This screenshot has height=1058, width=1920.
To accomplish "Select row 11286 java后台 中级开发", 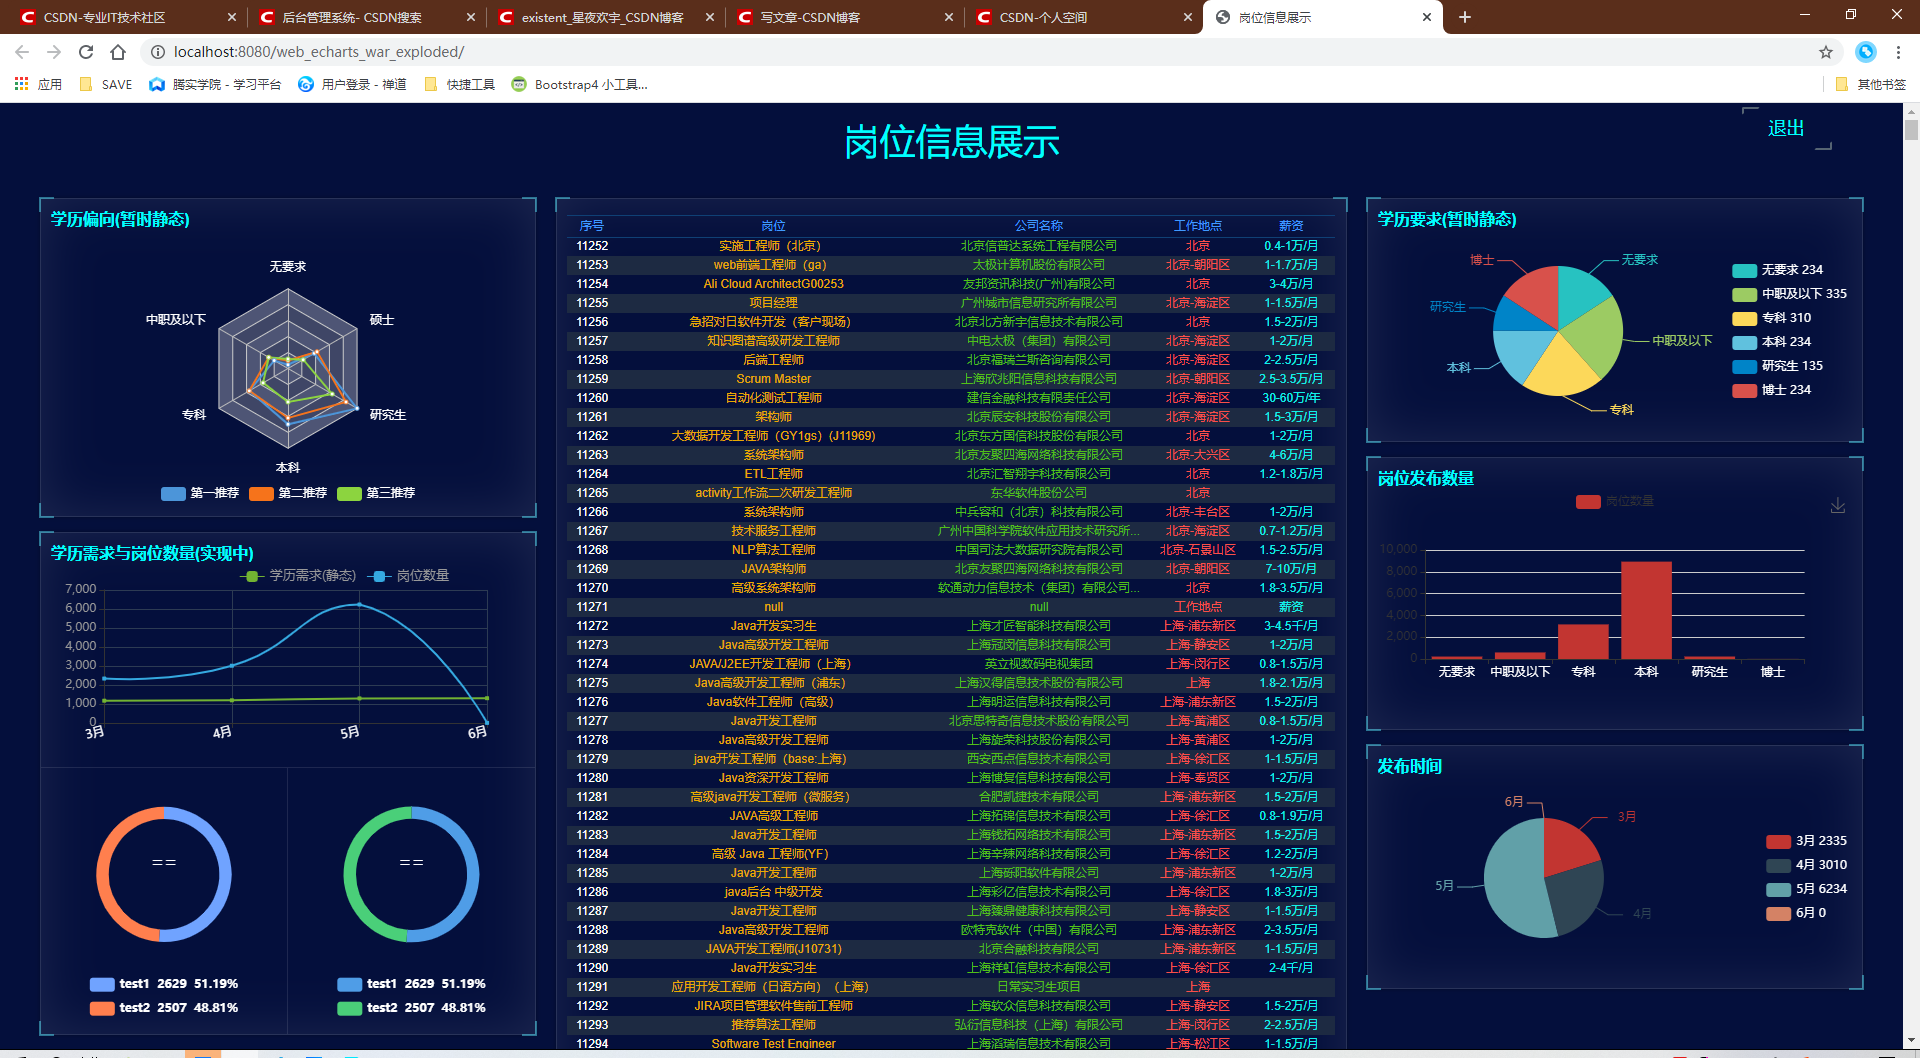I will coord(951,892).
